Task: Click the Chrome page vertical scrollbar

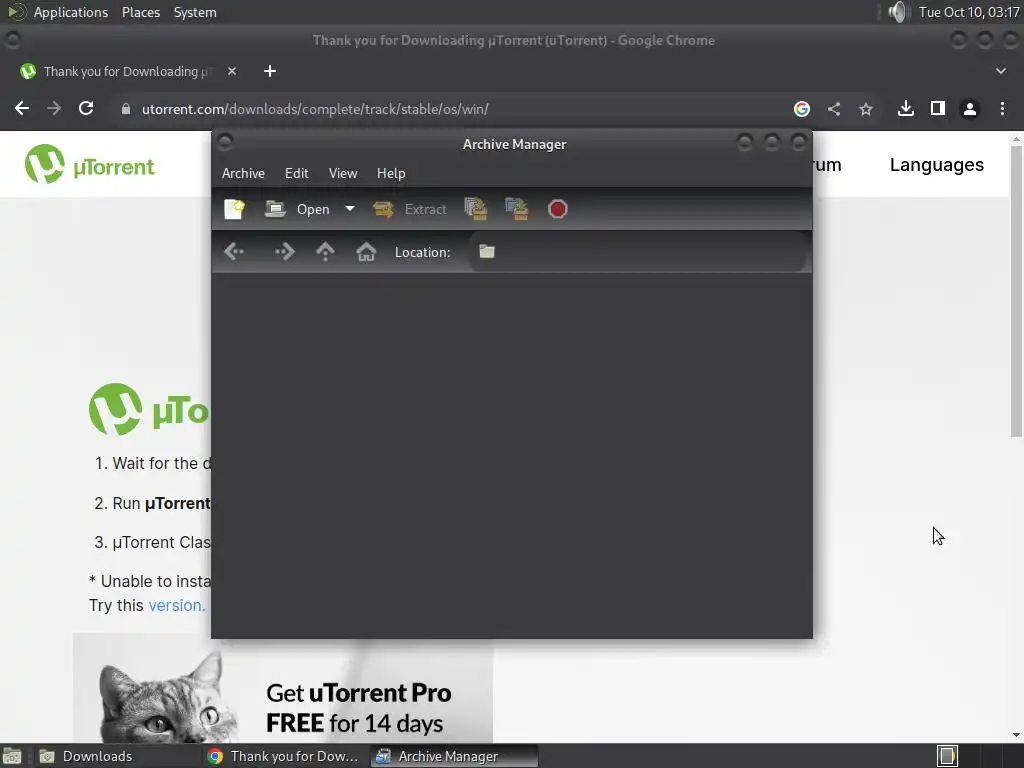Action: click(1016, 291)
